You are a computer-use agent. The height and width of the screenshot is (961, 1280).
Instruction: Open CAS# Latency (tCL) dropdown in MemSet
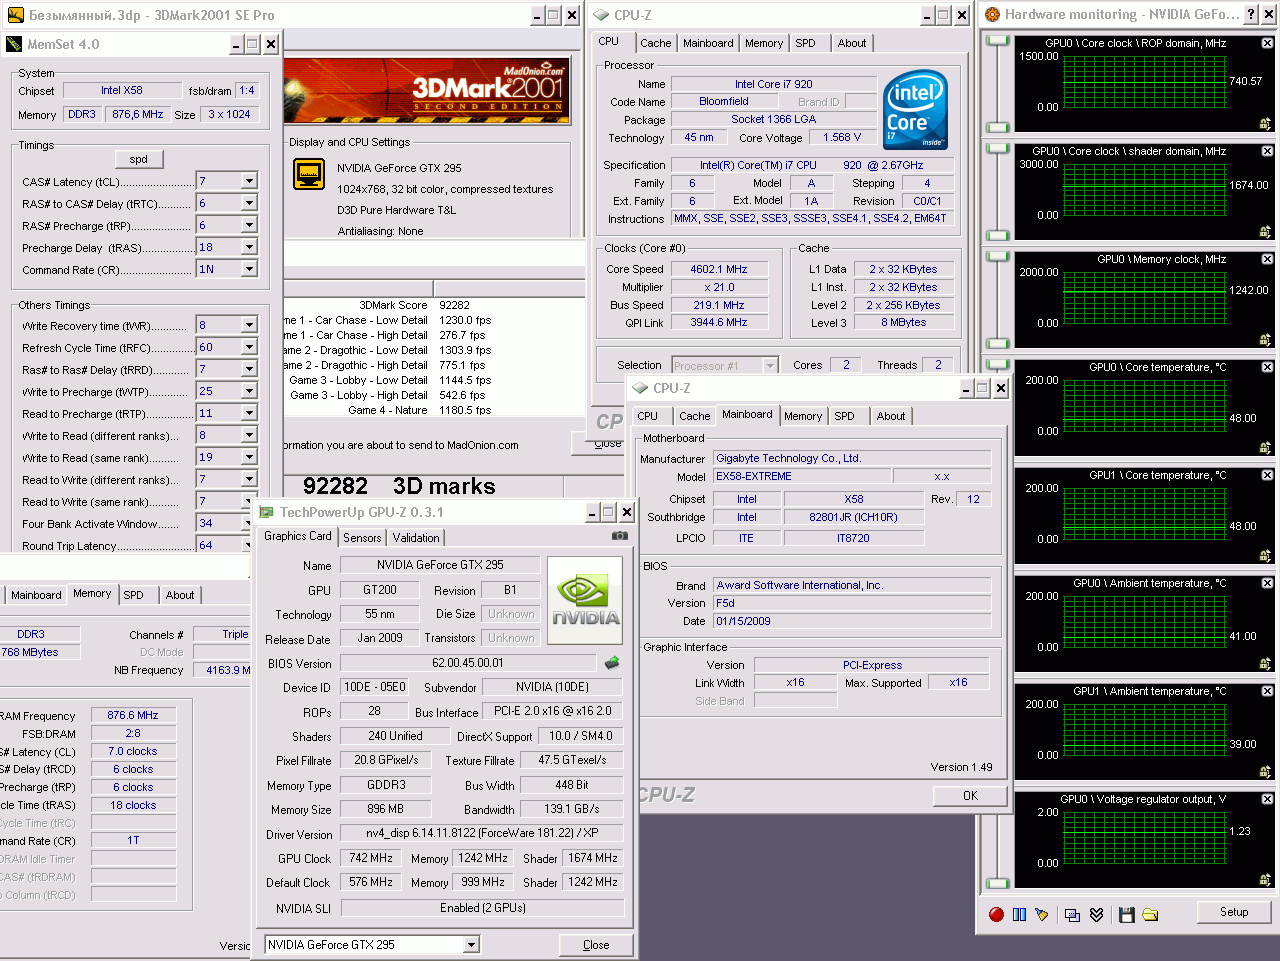point(249,181)
